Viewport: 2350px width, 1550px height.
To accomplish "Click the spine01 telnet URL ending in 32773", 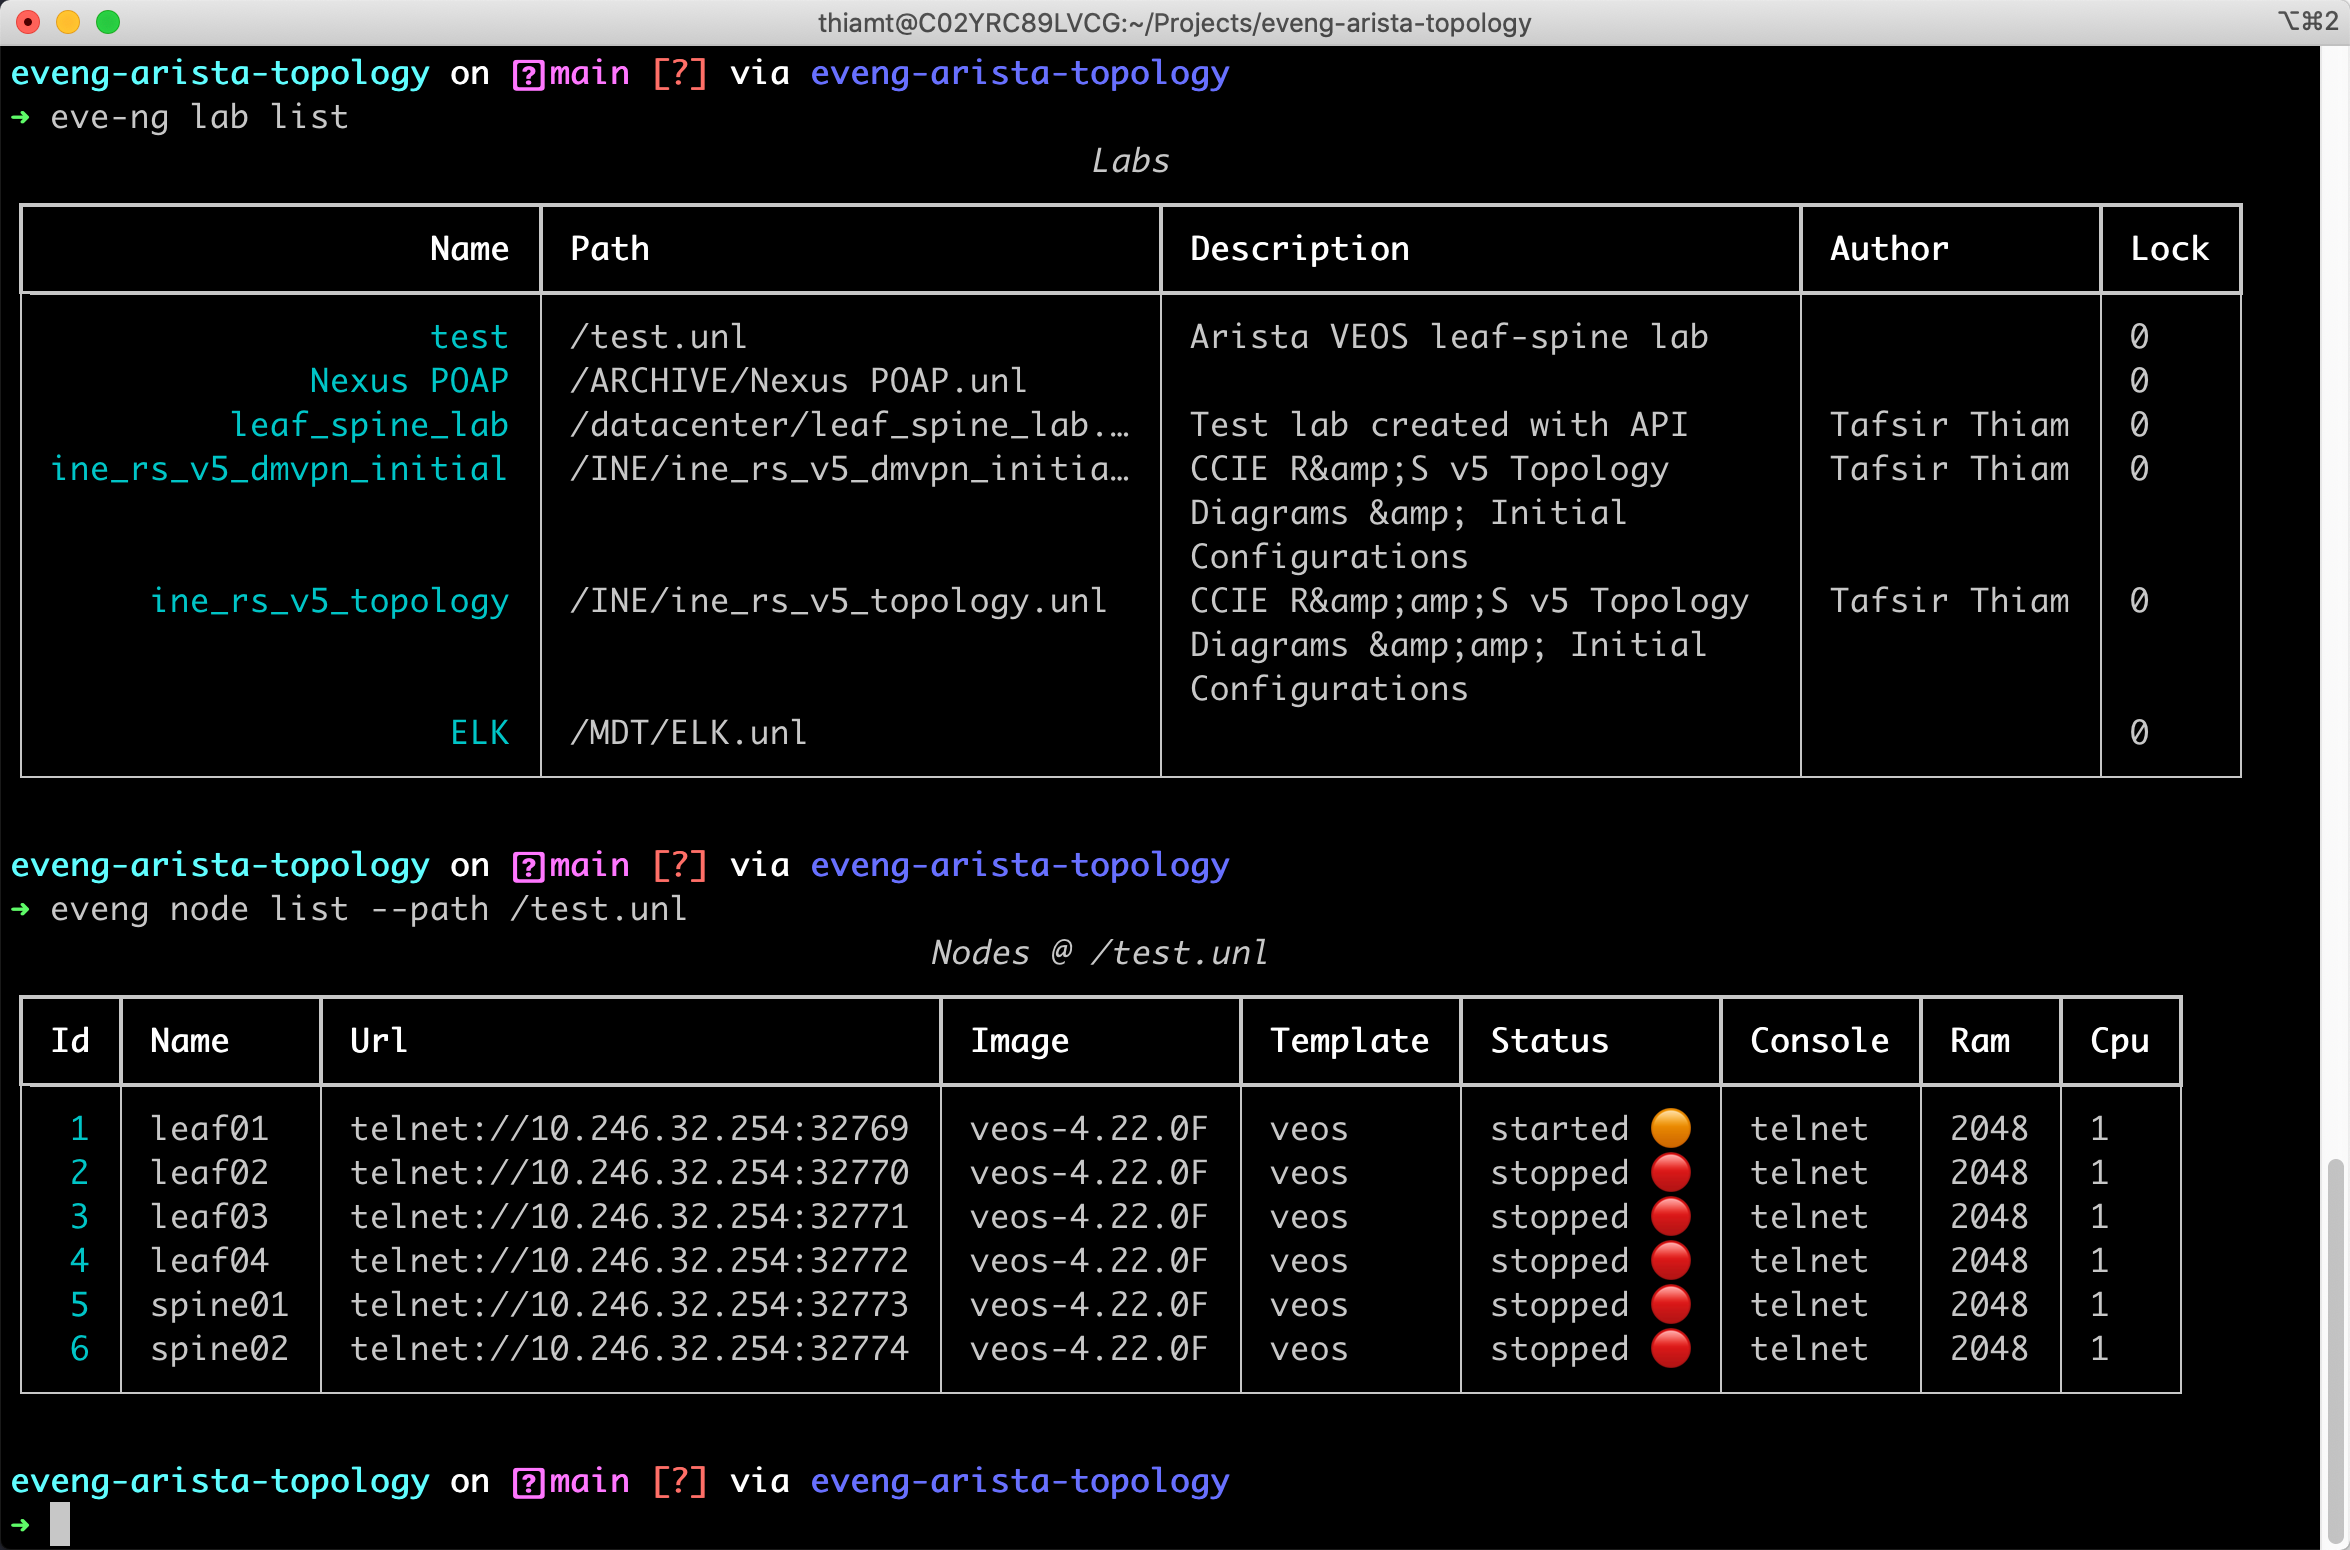I will click(629, 1304).
